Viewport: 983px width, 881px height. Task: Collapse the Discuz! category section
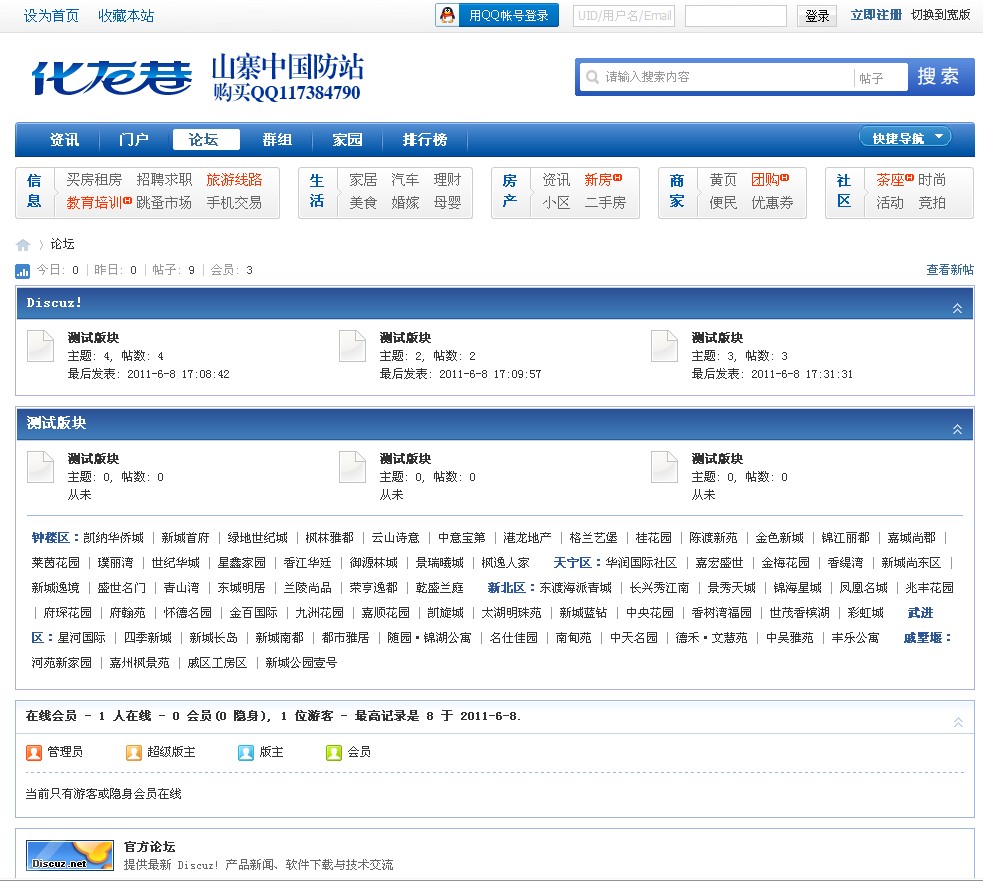coord(957,308)
